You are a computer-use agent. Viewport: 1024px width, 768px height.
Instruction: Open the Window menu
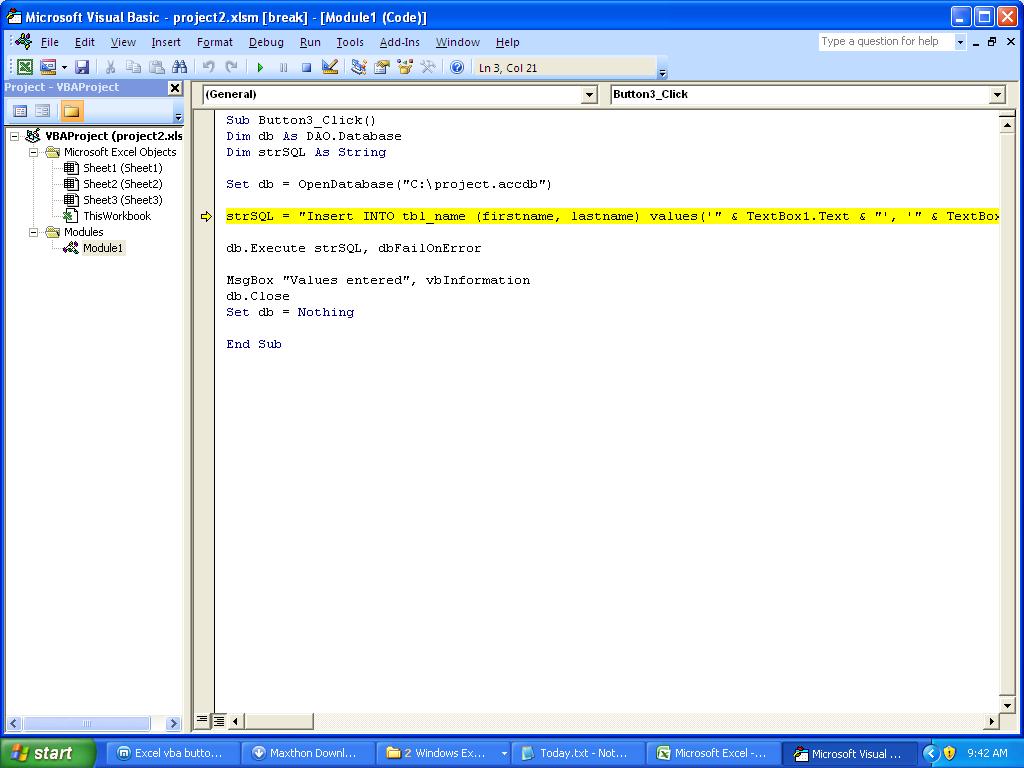click(458, 42)
